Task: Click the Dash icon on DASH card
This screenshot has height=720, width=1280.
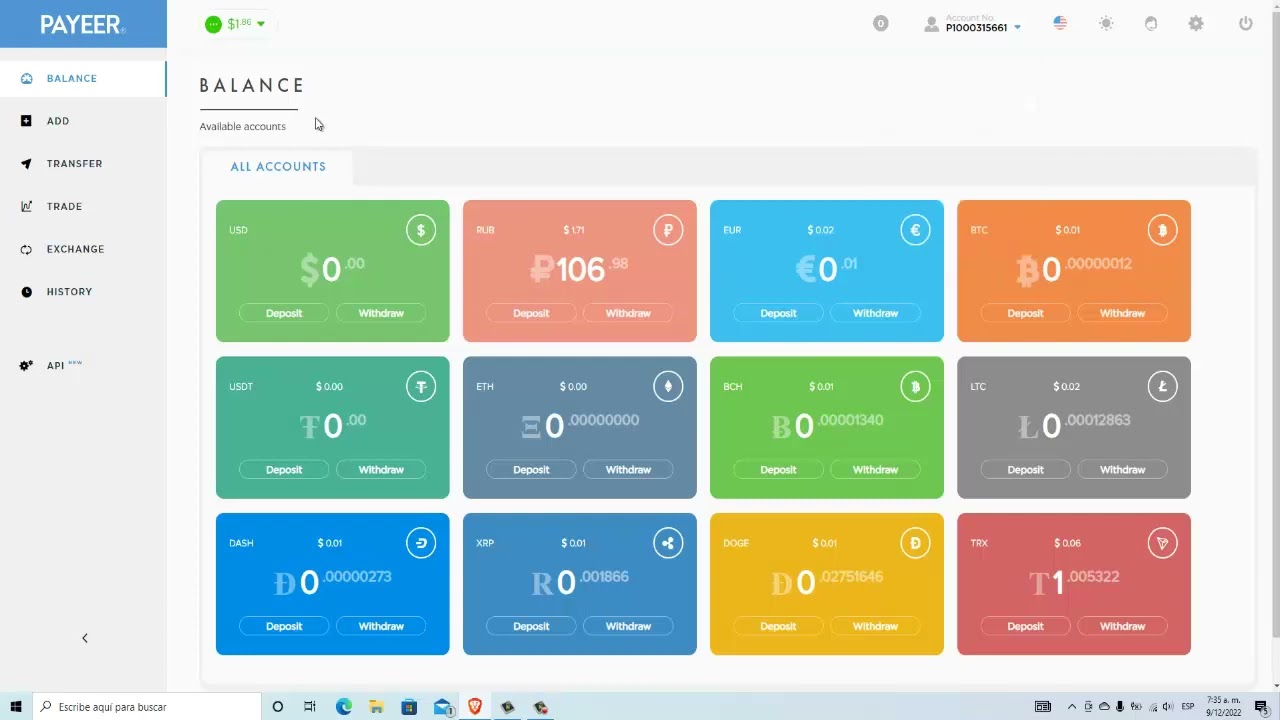Action: (421, 543)
